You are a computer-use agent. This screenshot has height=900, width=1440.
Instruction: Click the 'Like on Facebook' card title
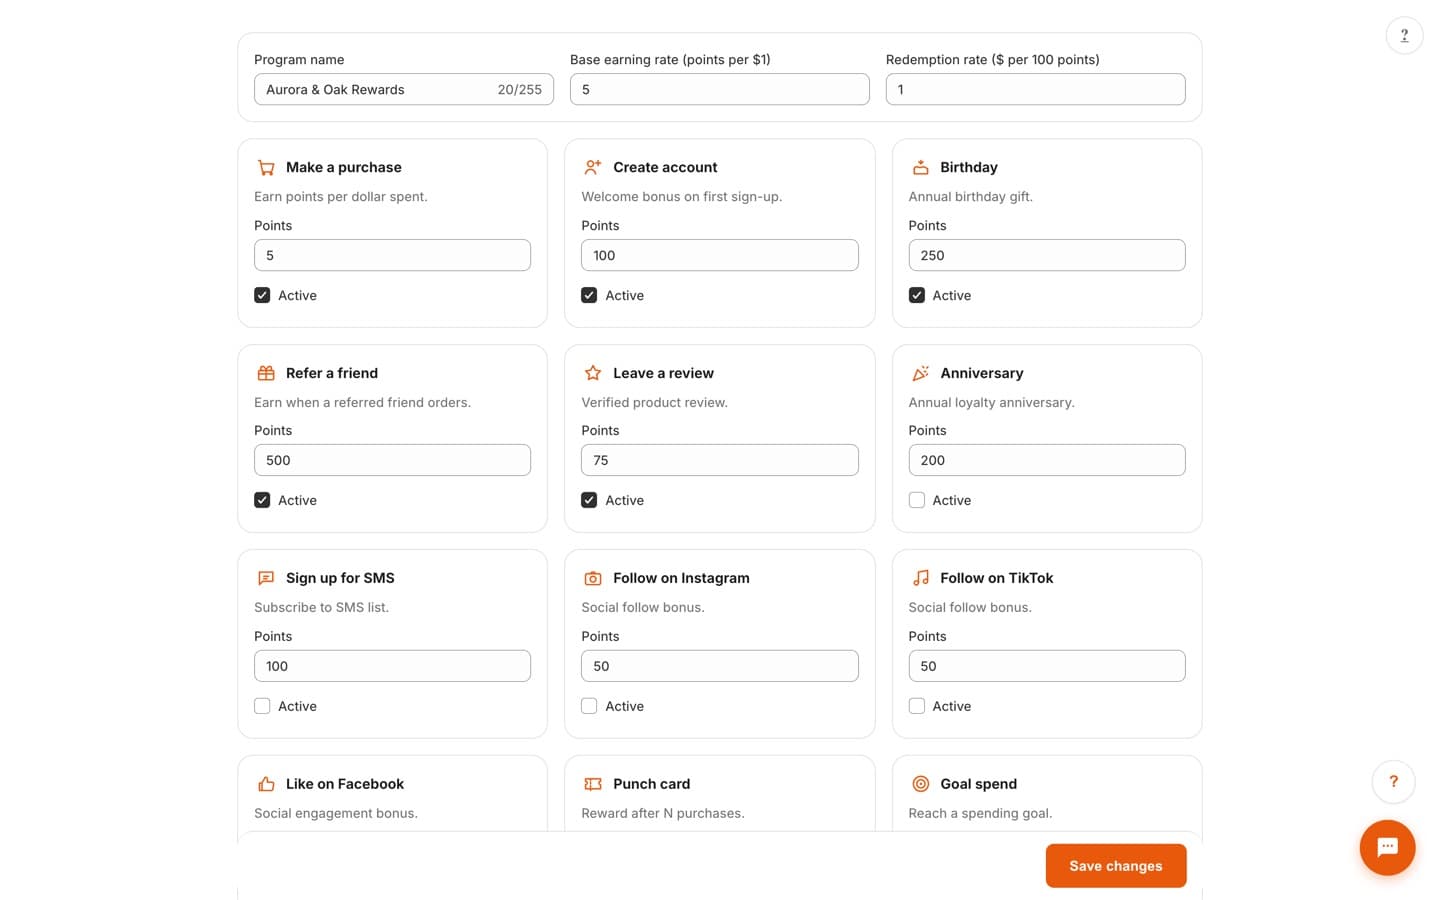point(345,784)
